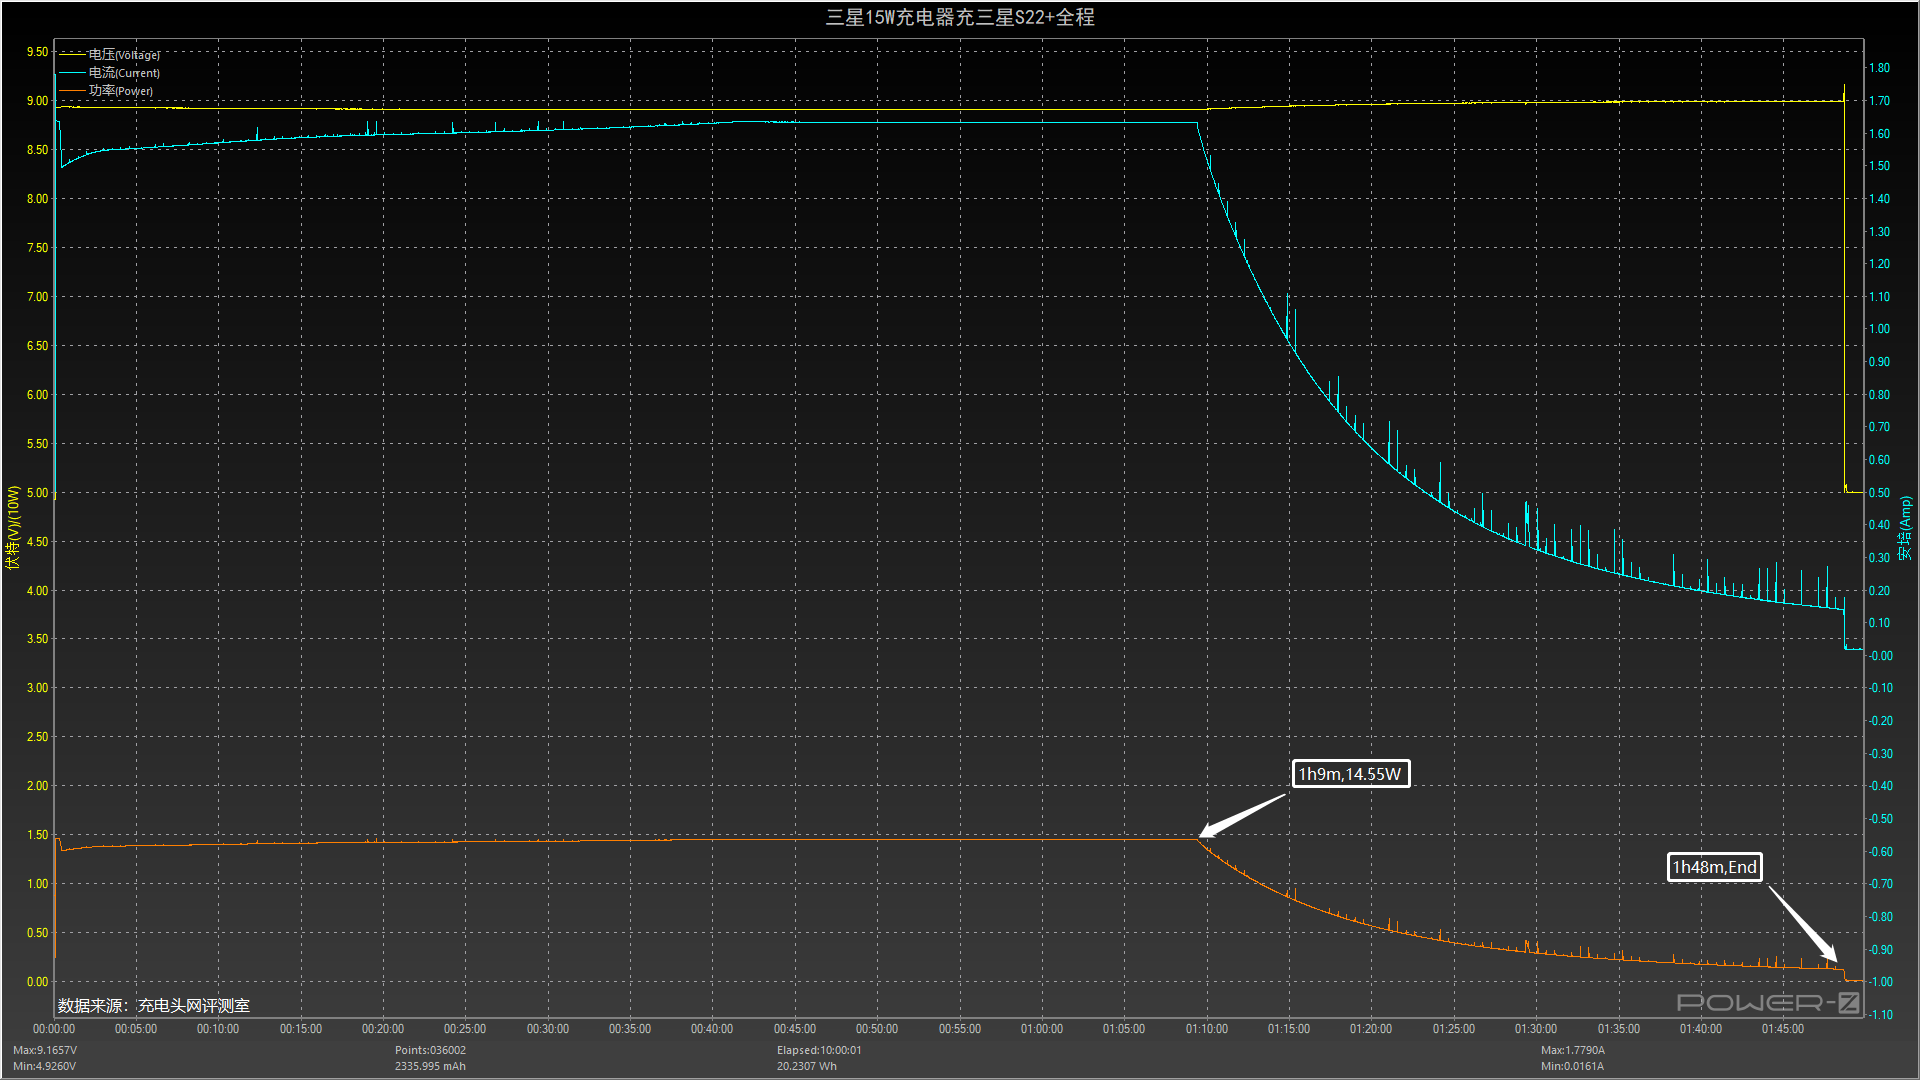Click the 01:10:00 time axis label
The height and width of the screenshot is (1080, 1920).
click(1207, 1029)
